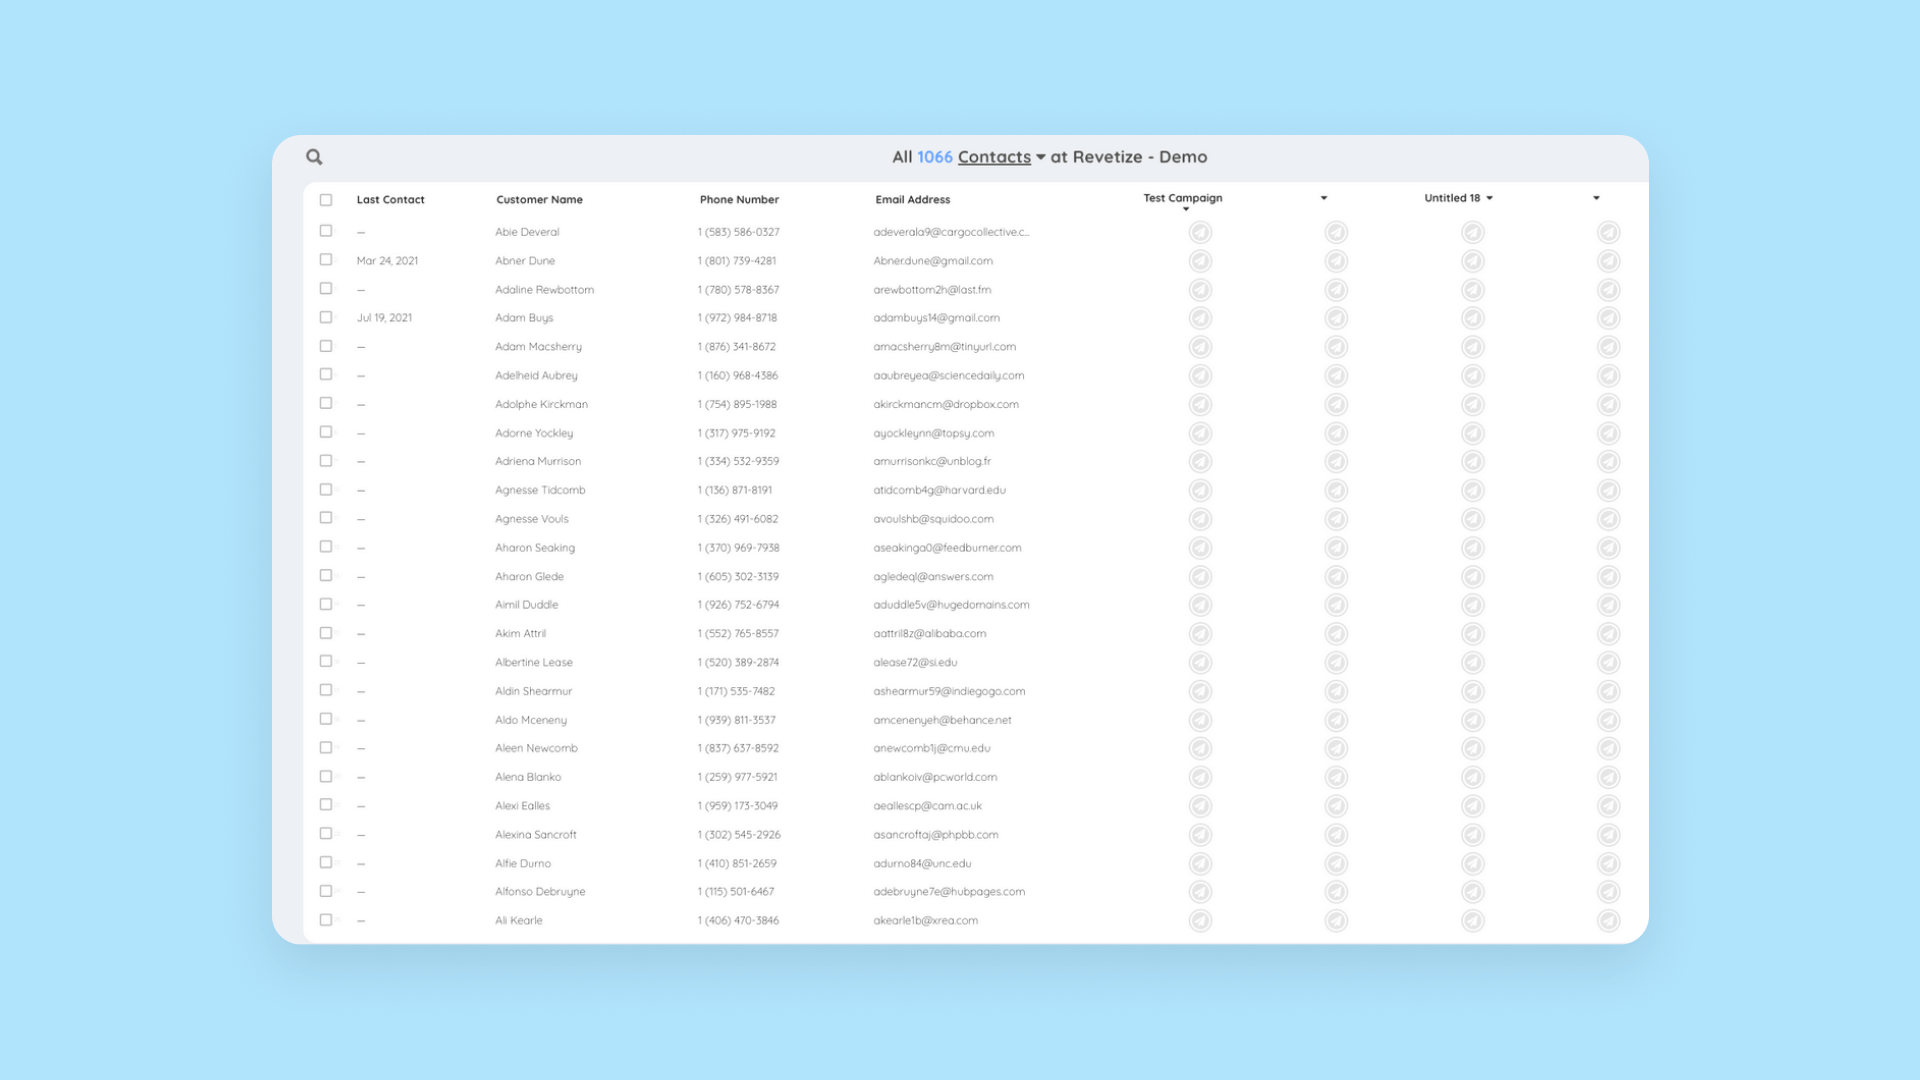The image size is (1920, 1080).
Task: Click the campaign status icon for Abie Deveral
Action: click(x=1197, y=231)
